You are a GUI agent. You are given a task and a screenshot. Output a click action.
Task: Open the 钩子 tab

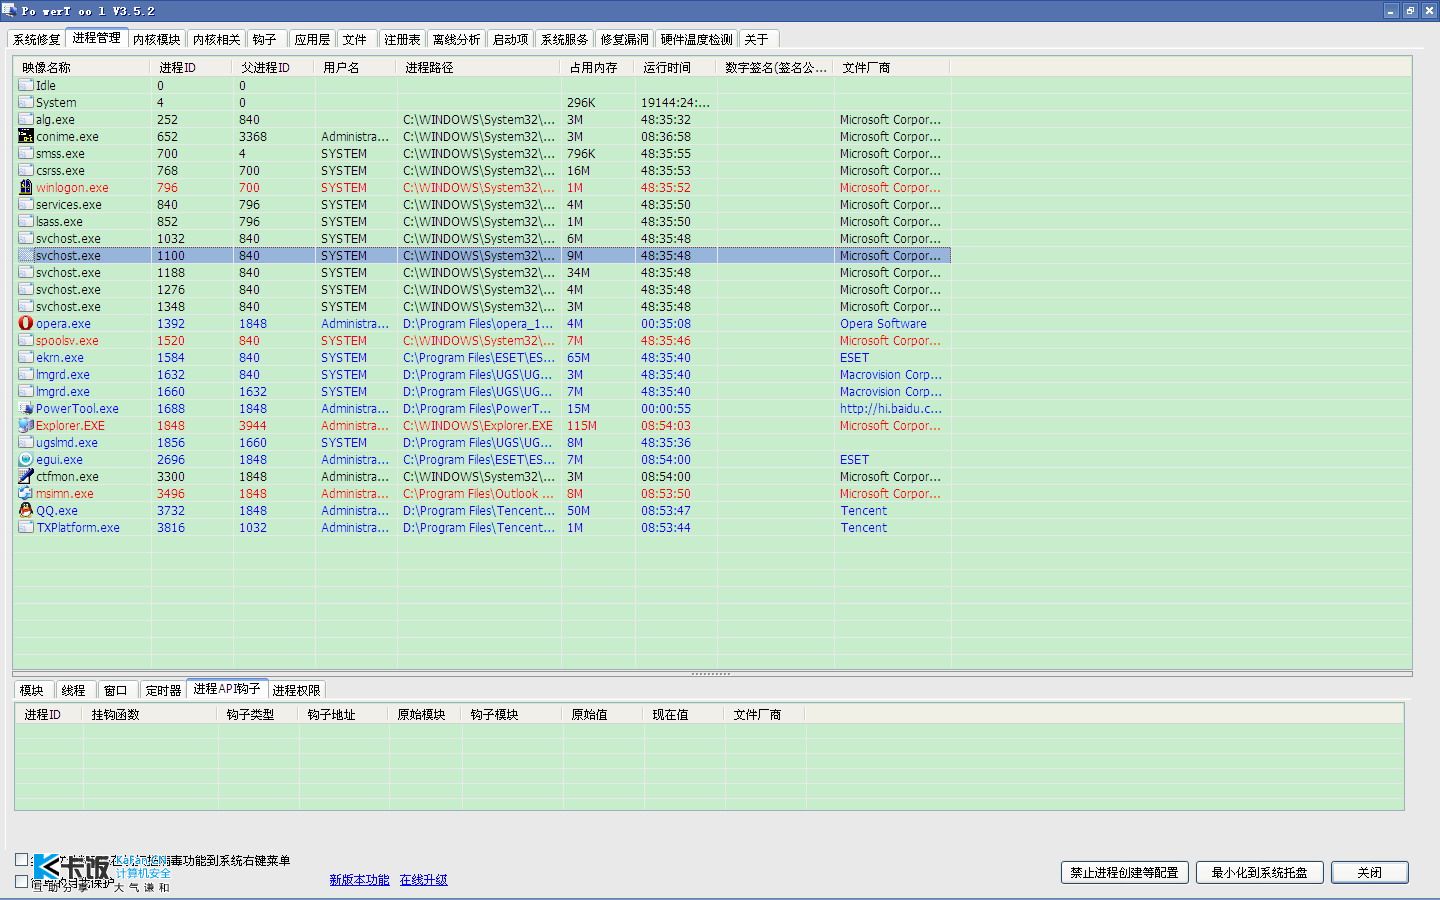coord(265,39)
